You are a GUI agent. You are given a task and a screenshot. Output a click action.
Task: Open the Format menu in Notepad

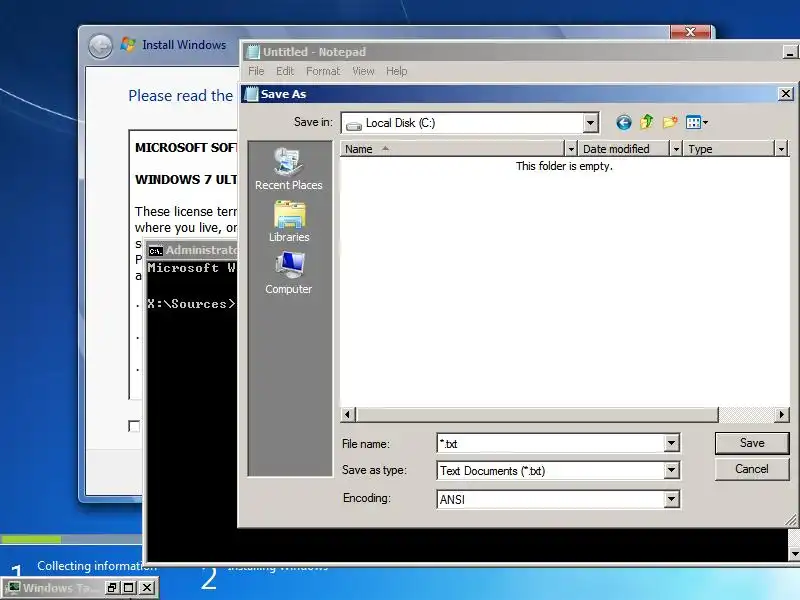323,71
